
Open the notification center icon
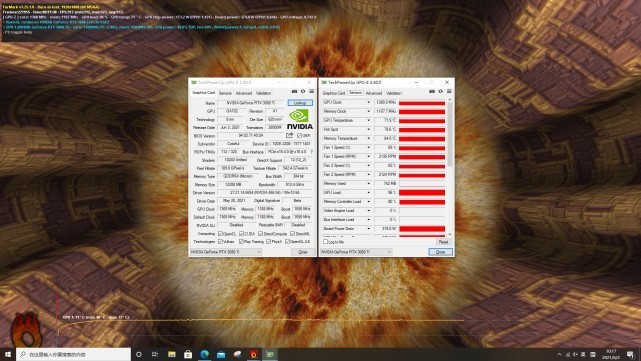coord(631,354)
